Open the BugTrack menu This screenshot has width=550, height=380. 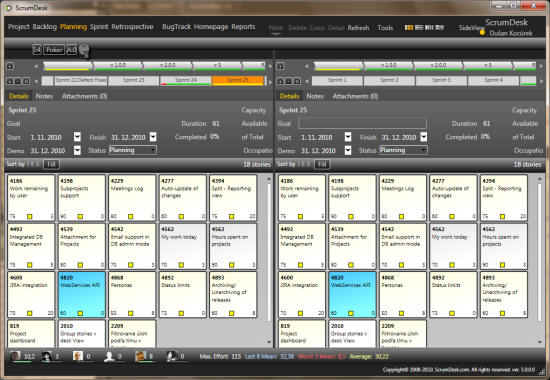[176, 27]
